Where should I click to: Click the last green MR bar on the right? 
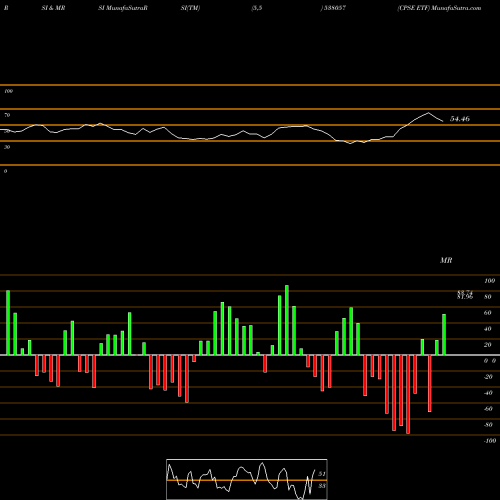pyautogui.click(x=444, y=334)
